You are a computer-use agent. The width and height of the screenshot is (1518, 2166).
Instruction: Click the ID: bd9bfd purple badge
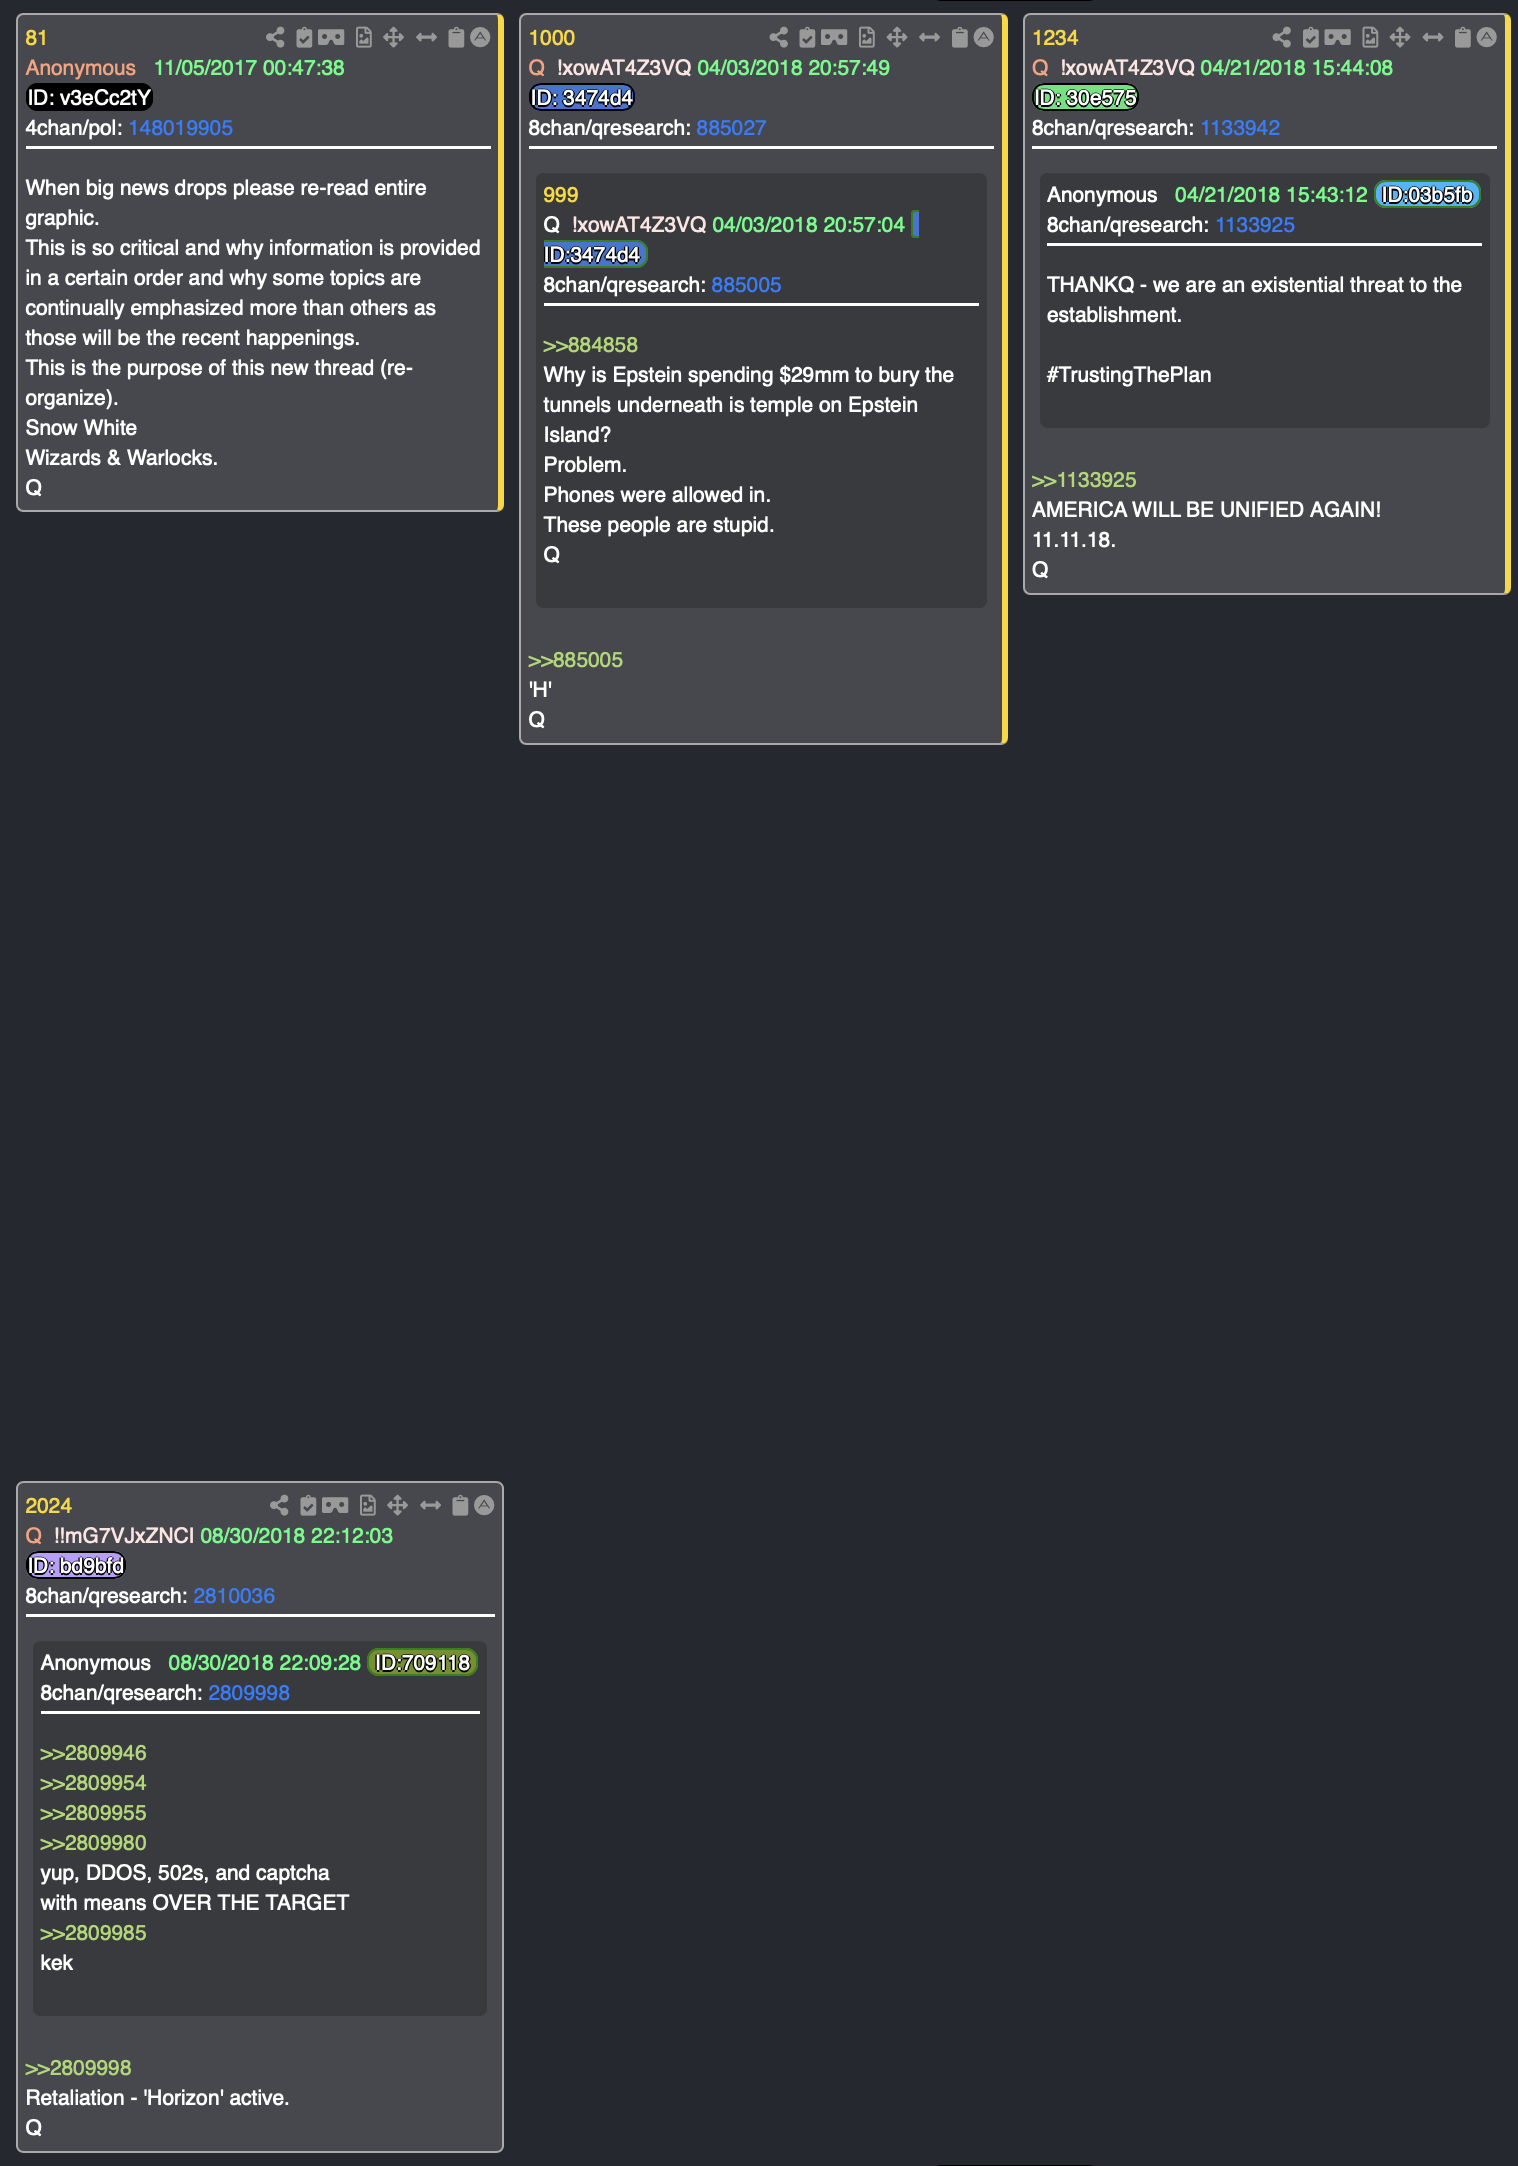pos(75,1566)
